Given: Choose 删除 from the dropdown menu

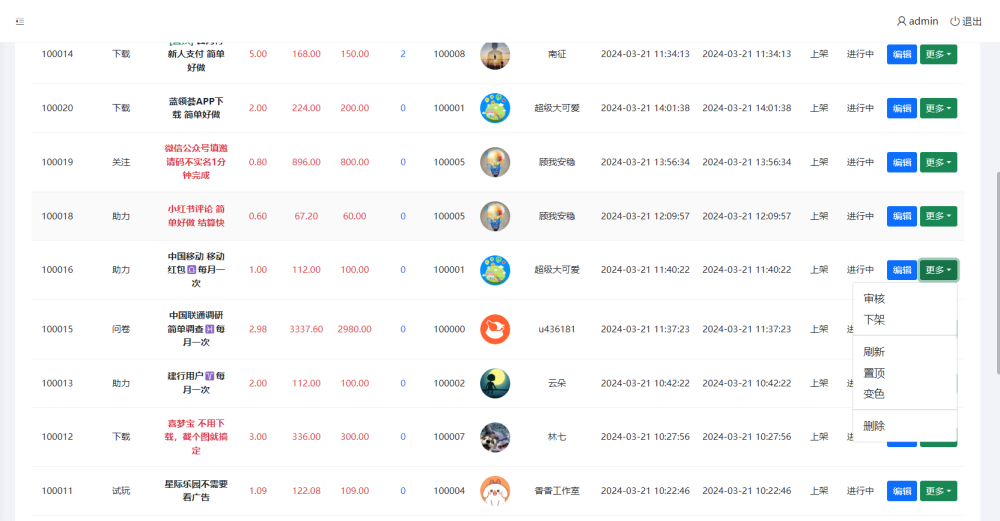Looking at the screenshot, I should pos(874,426).
